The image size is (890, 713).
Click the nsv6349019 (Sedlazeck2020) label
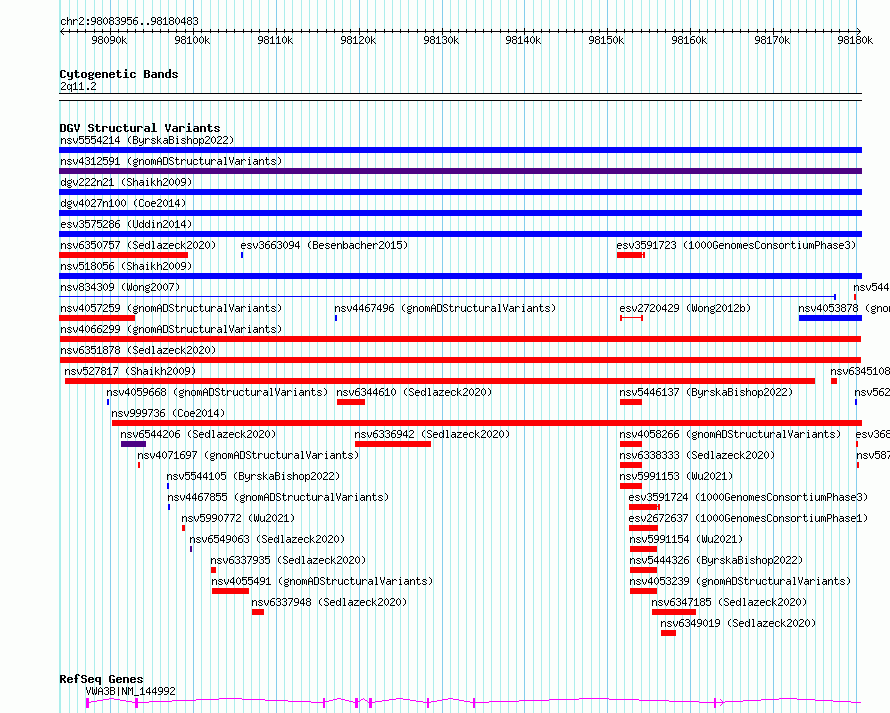pos(738,623)
